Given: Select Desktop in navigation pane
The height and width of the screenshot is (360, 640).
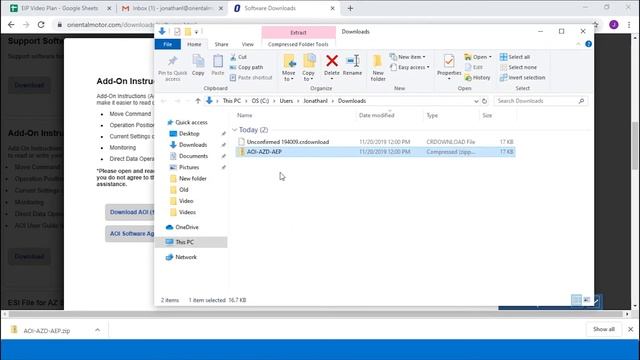Looking at the screenshot, I should pyautogui.click(x=189, y=134).
